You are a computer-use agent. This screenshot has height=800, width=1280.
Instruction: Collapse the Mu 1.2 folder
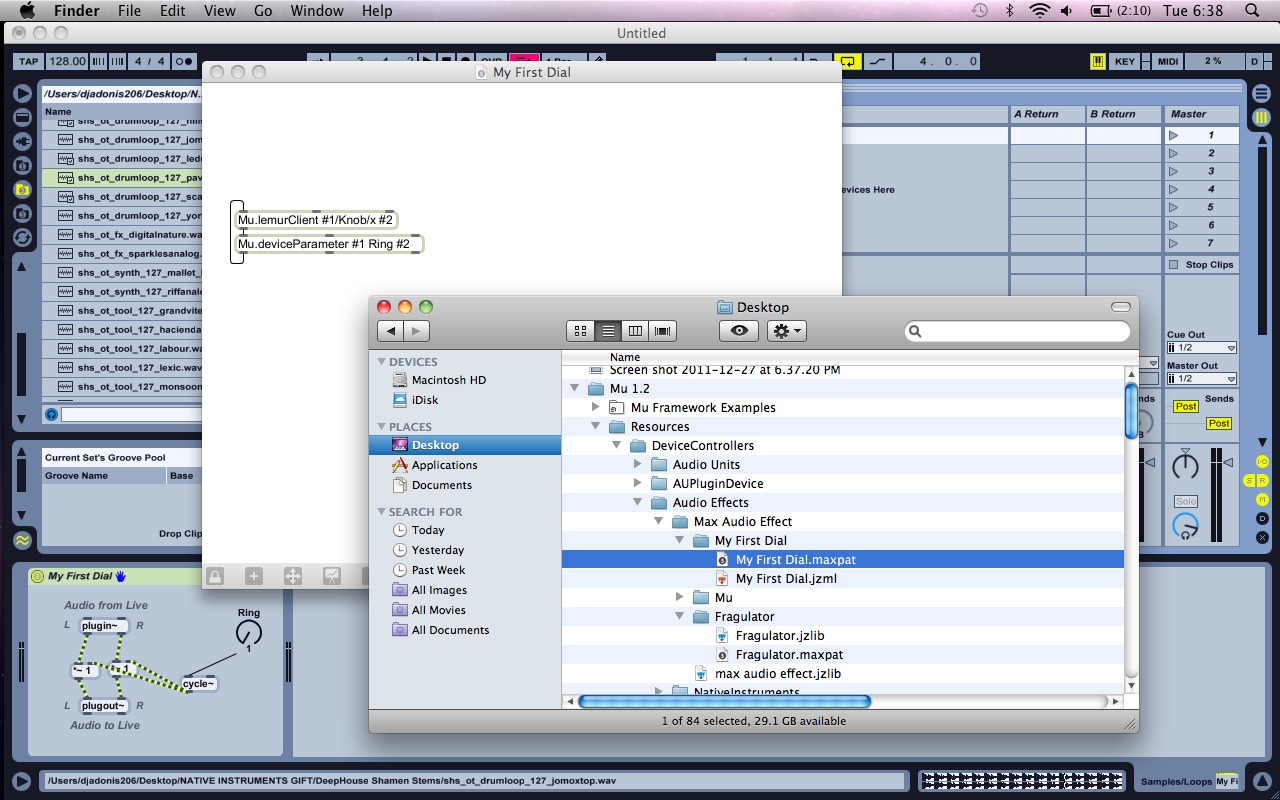pos(575,388)
